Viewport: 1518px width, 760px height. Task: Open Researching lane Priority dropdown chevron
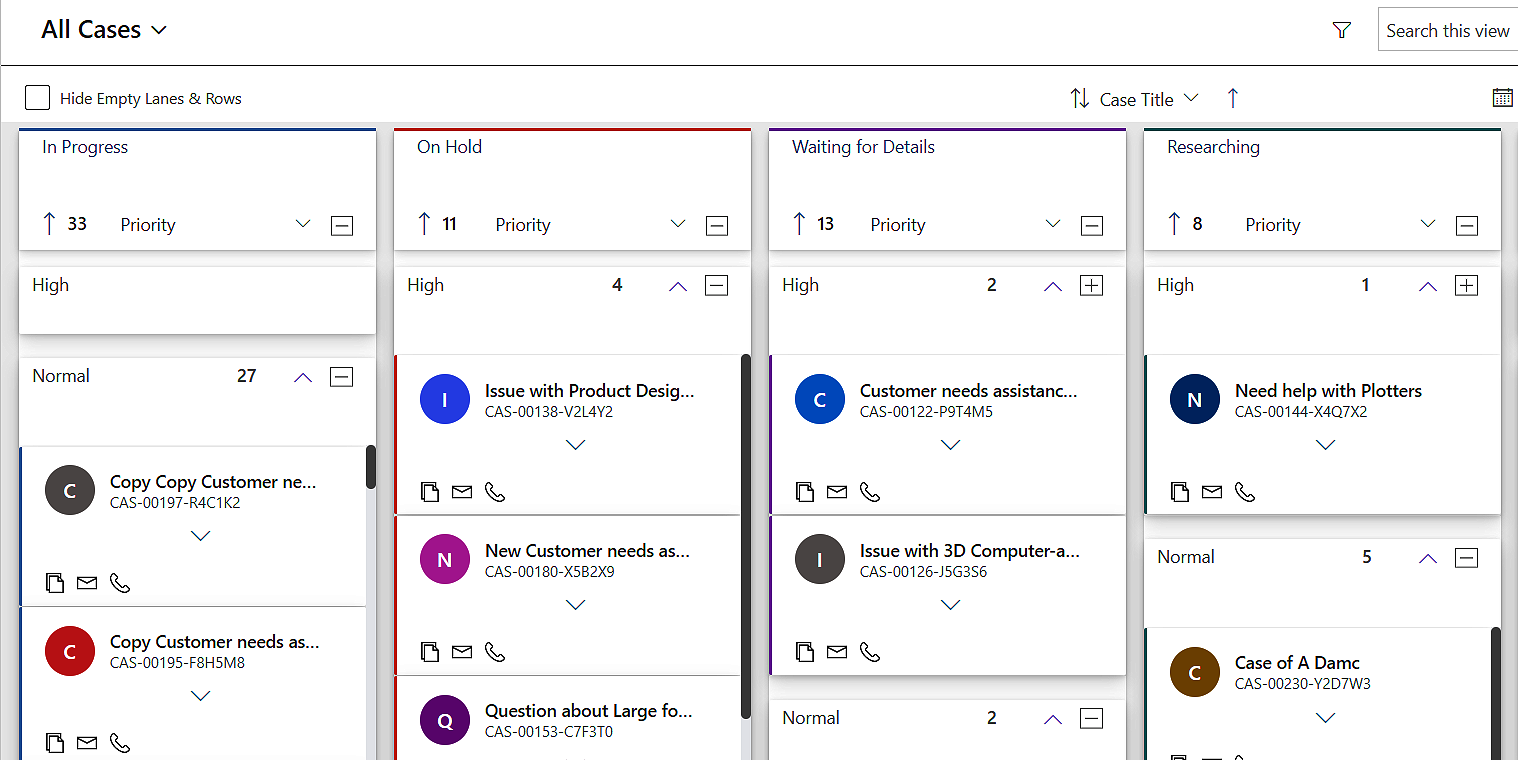pos(1428,224)
